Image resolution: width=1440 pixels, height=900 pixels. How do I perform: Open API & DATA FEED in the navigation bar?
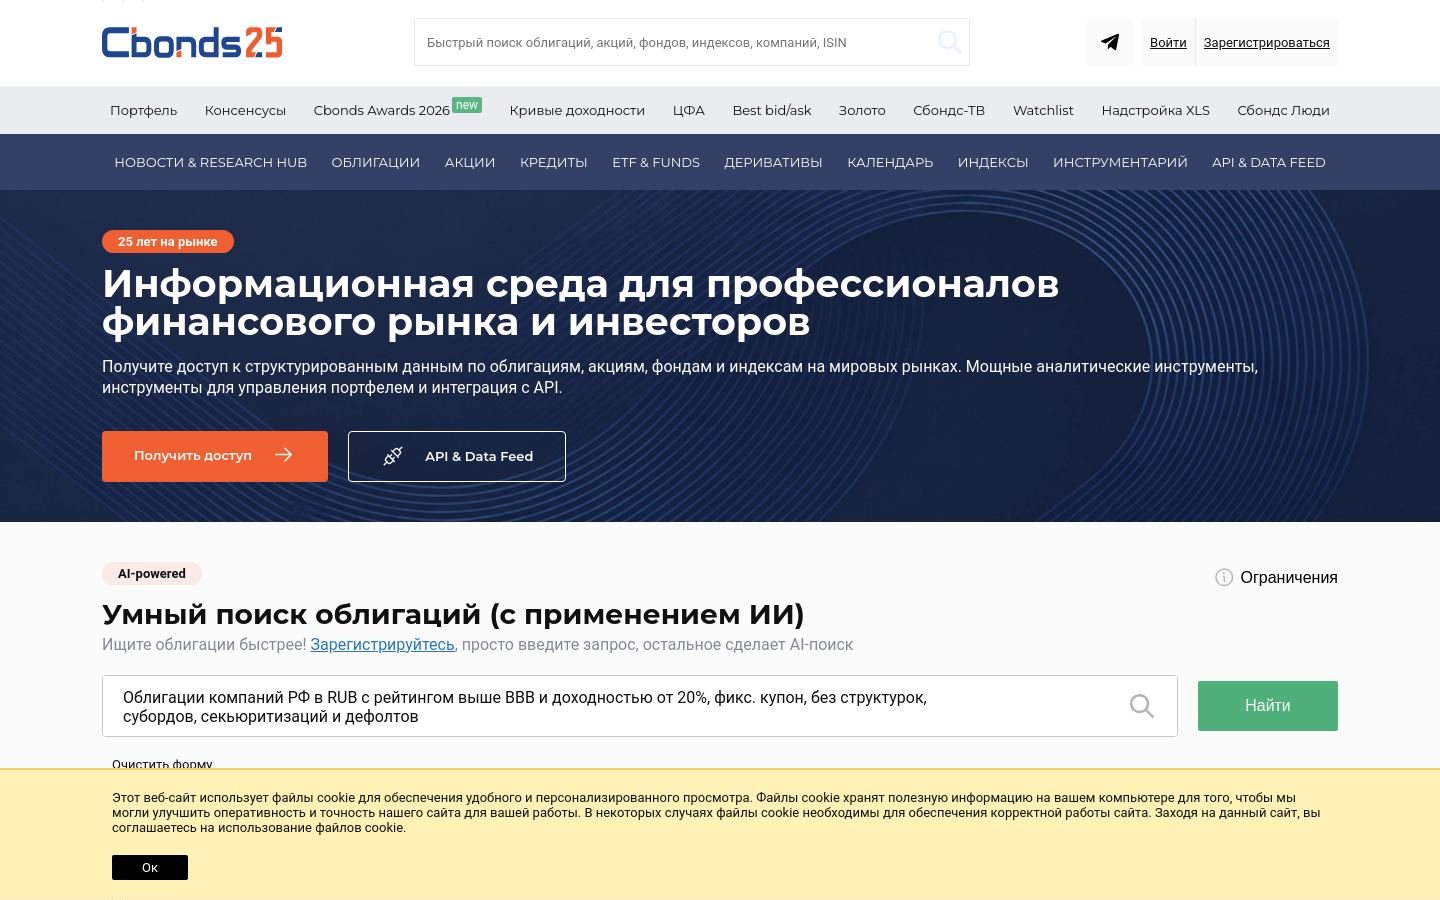click(1269, 162)
